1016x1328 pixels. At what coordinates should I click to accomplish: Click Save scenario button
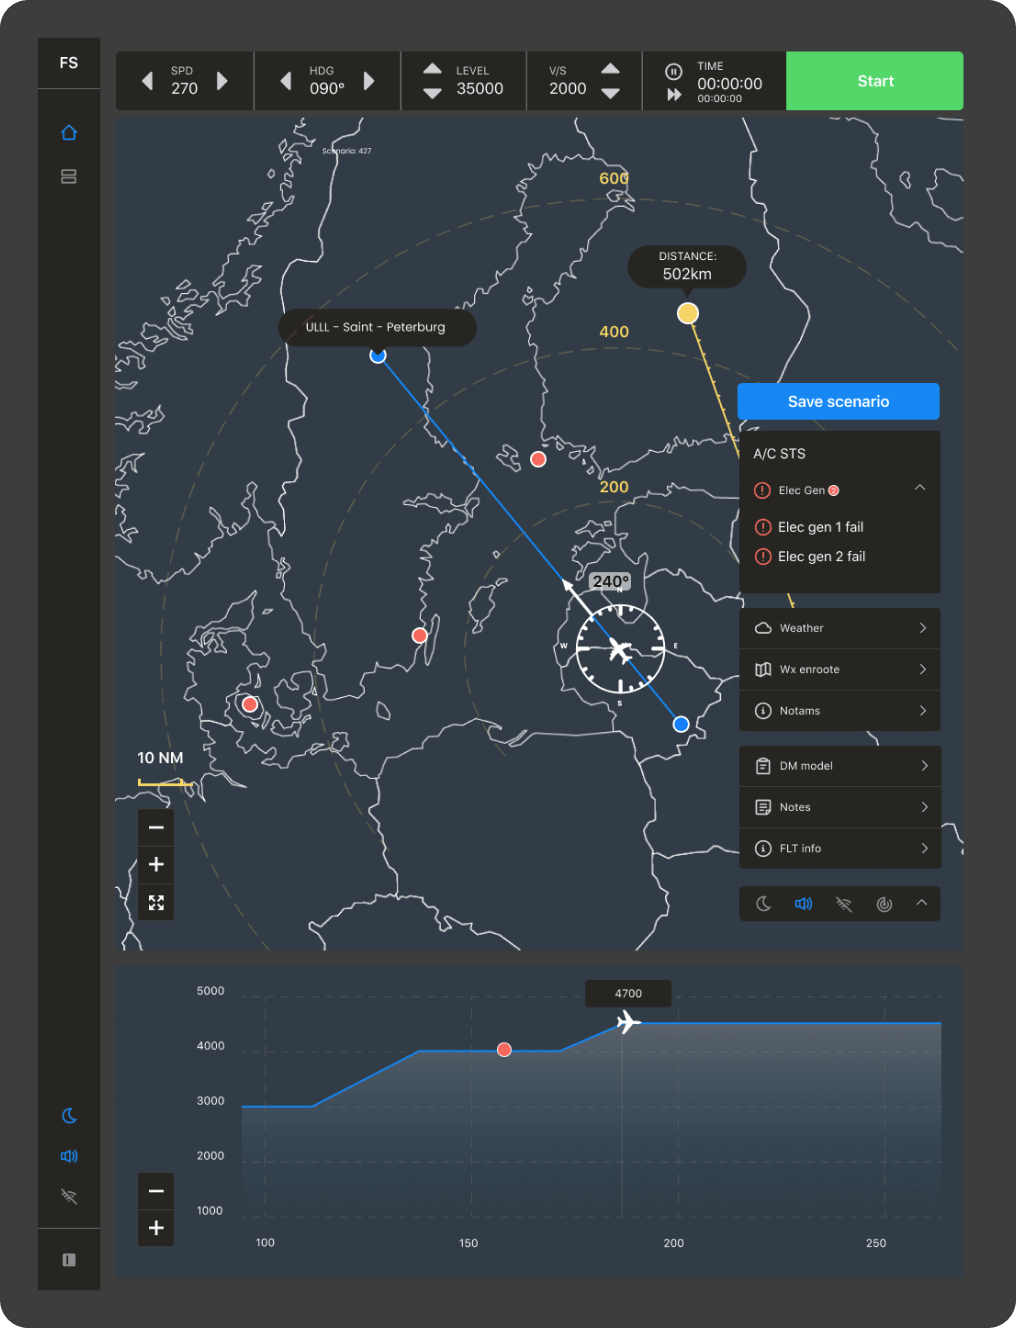(838, 401)
